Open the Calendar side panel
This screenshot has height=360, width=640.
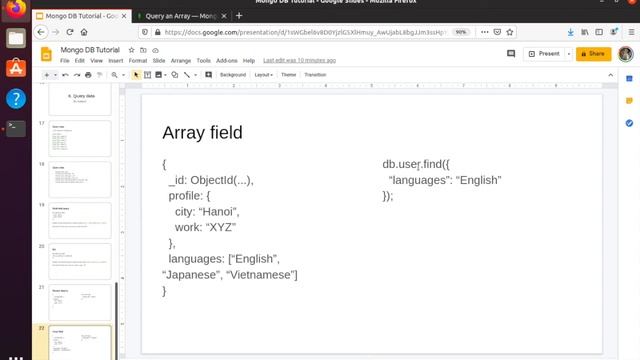(629, 78)
